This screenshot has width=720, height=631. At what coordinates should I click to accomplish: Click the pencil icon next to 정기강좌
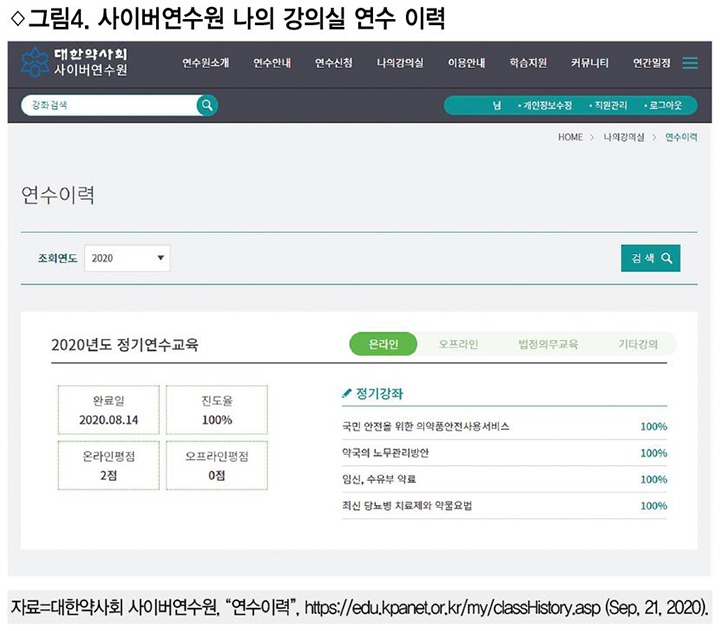(x=347, y=393)
